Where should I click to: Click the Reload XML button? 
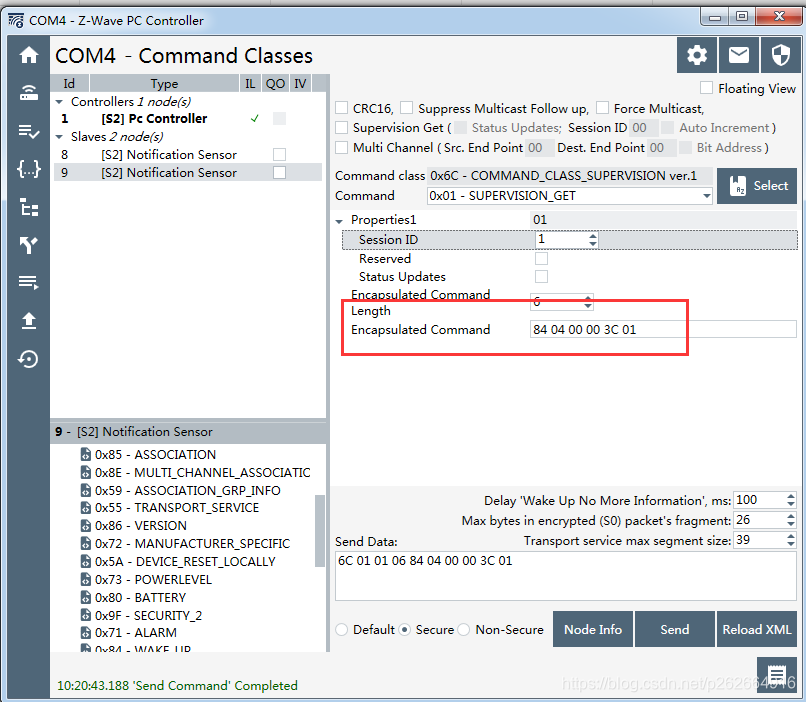[x=757, y=629]
